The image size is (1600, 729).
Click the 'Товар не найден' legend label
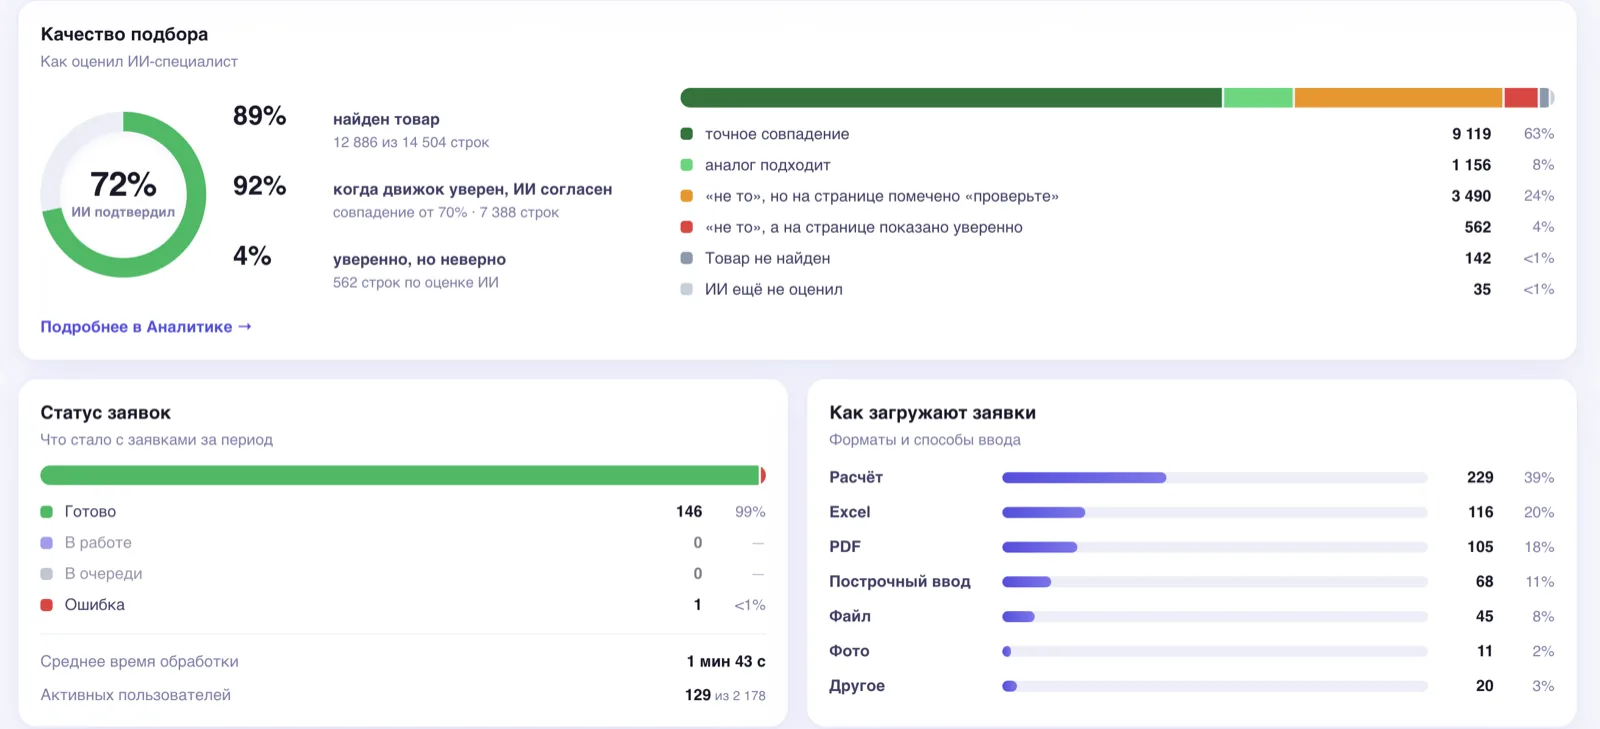click(x=768, y=258)
